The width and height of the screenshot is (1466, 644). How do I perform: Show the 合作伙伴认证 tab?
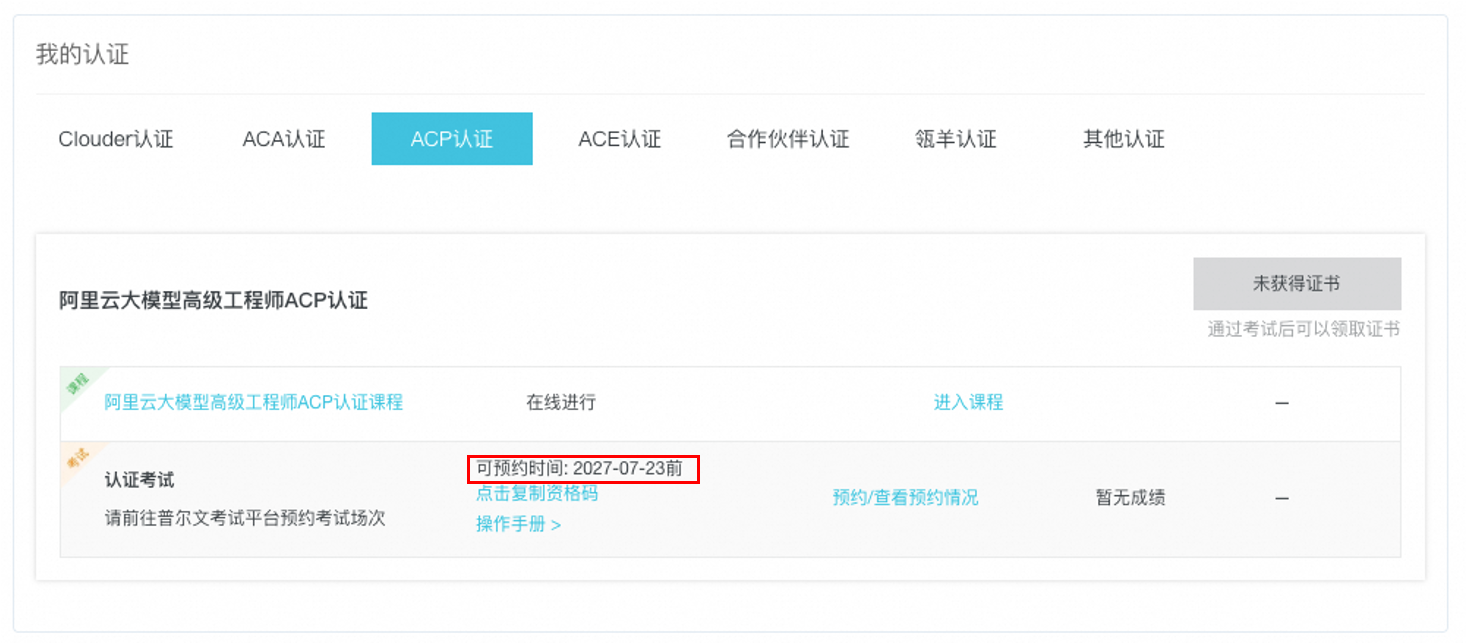pos(788,139)
